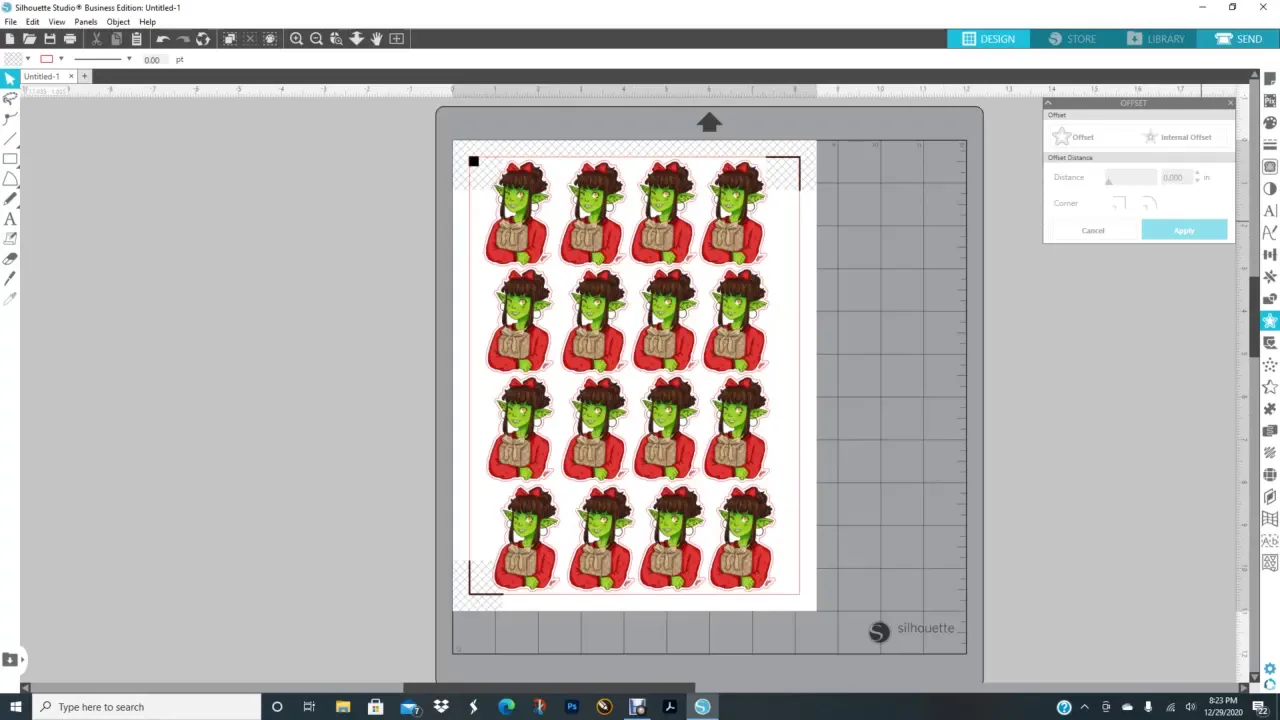Image resolution: width=1280 pixels, height=720 pixels.
Task: Click the Fit to Page icon
Action: click(x=397, y=38)
